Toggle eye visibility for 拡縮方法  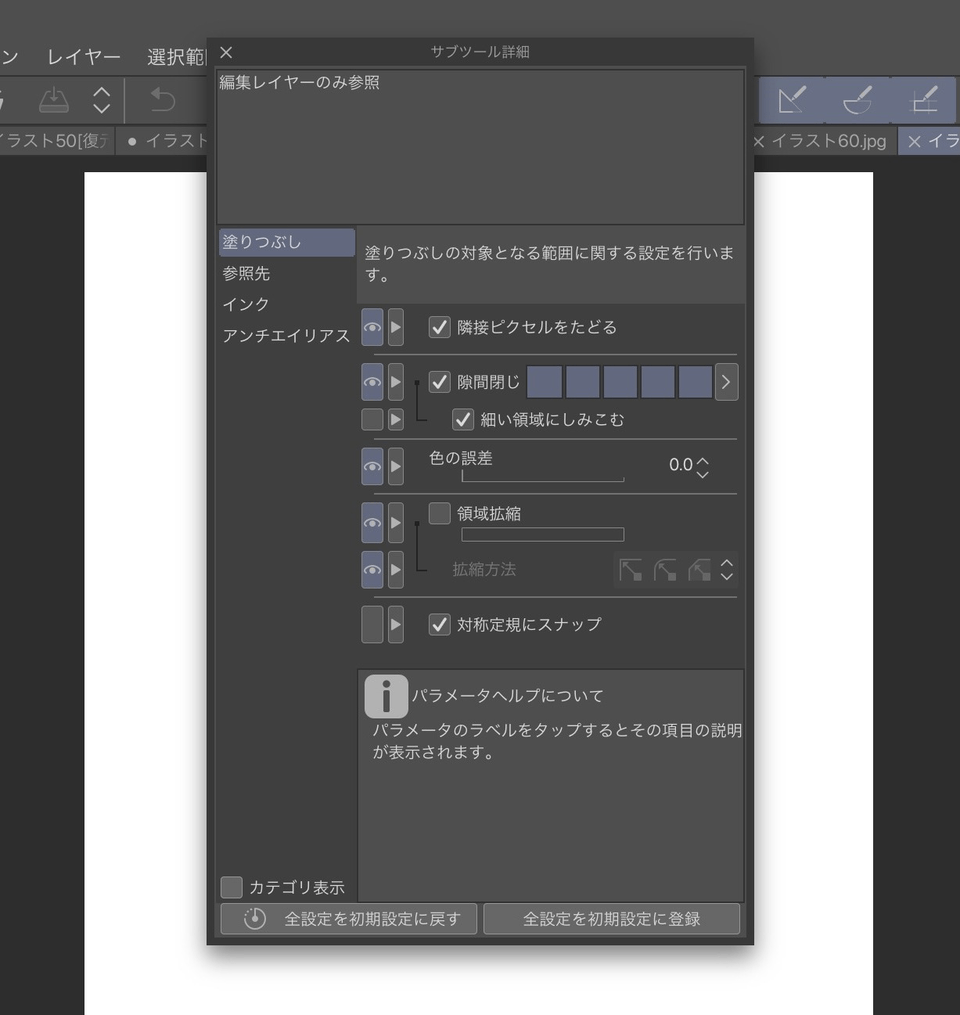(x=372, y=570)
